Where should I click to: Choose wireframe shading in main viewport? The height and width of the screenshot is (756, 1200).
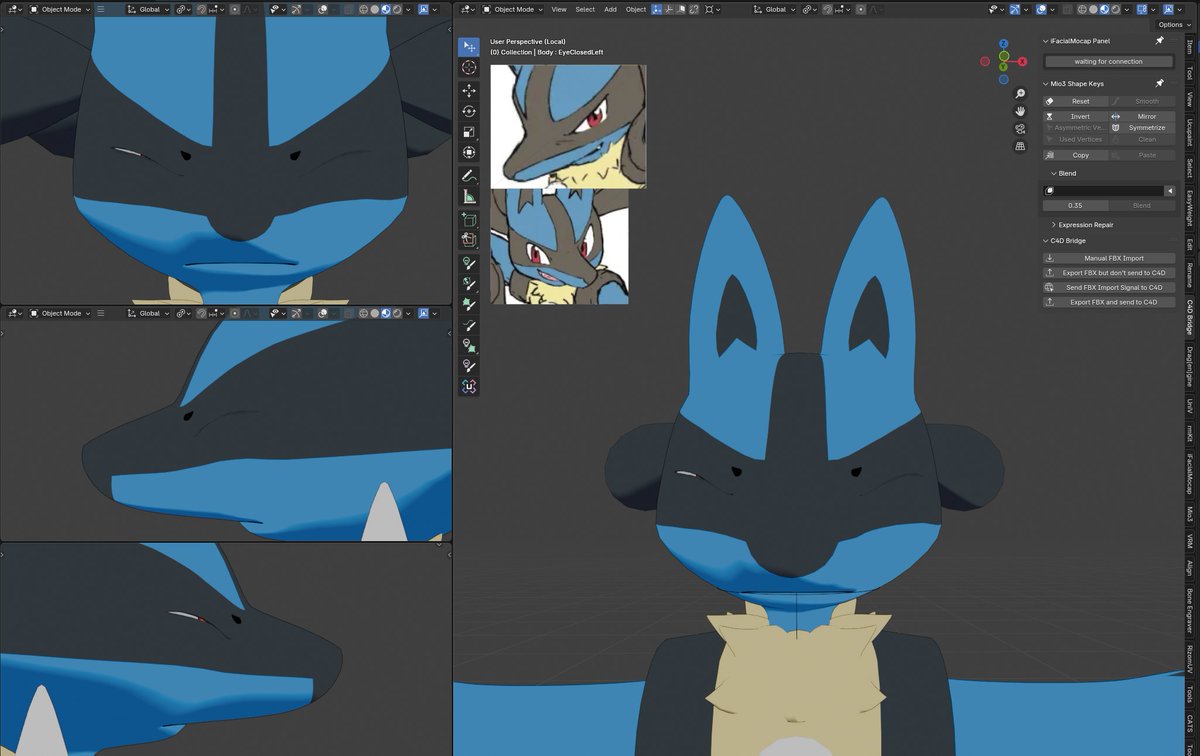(1082, 9)
